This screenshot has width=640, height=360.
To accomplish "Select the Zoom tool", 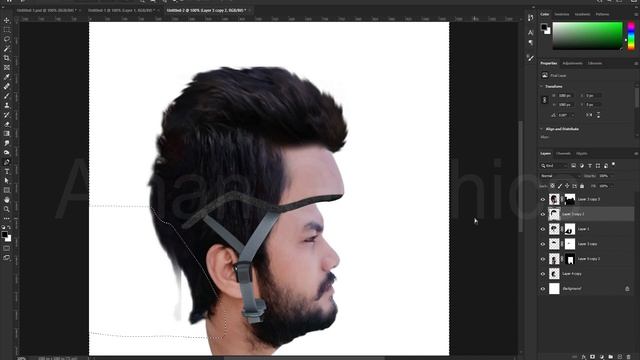I will coord(7,209).
